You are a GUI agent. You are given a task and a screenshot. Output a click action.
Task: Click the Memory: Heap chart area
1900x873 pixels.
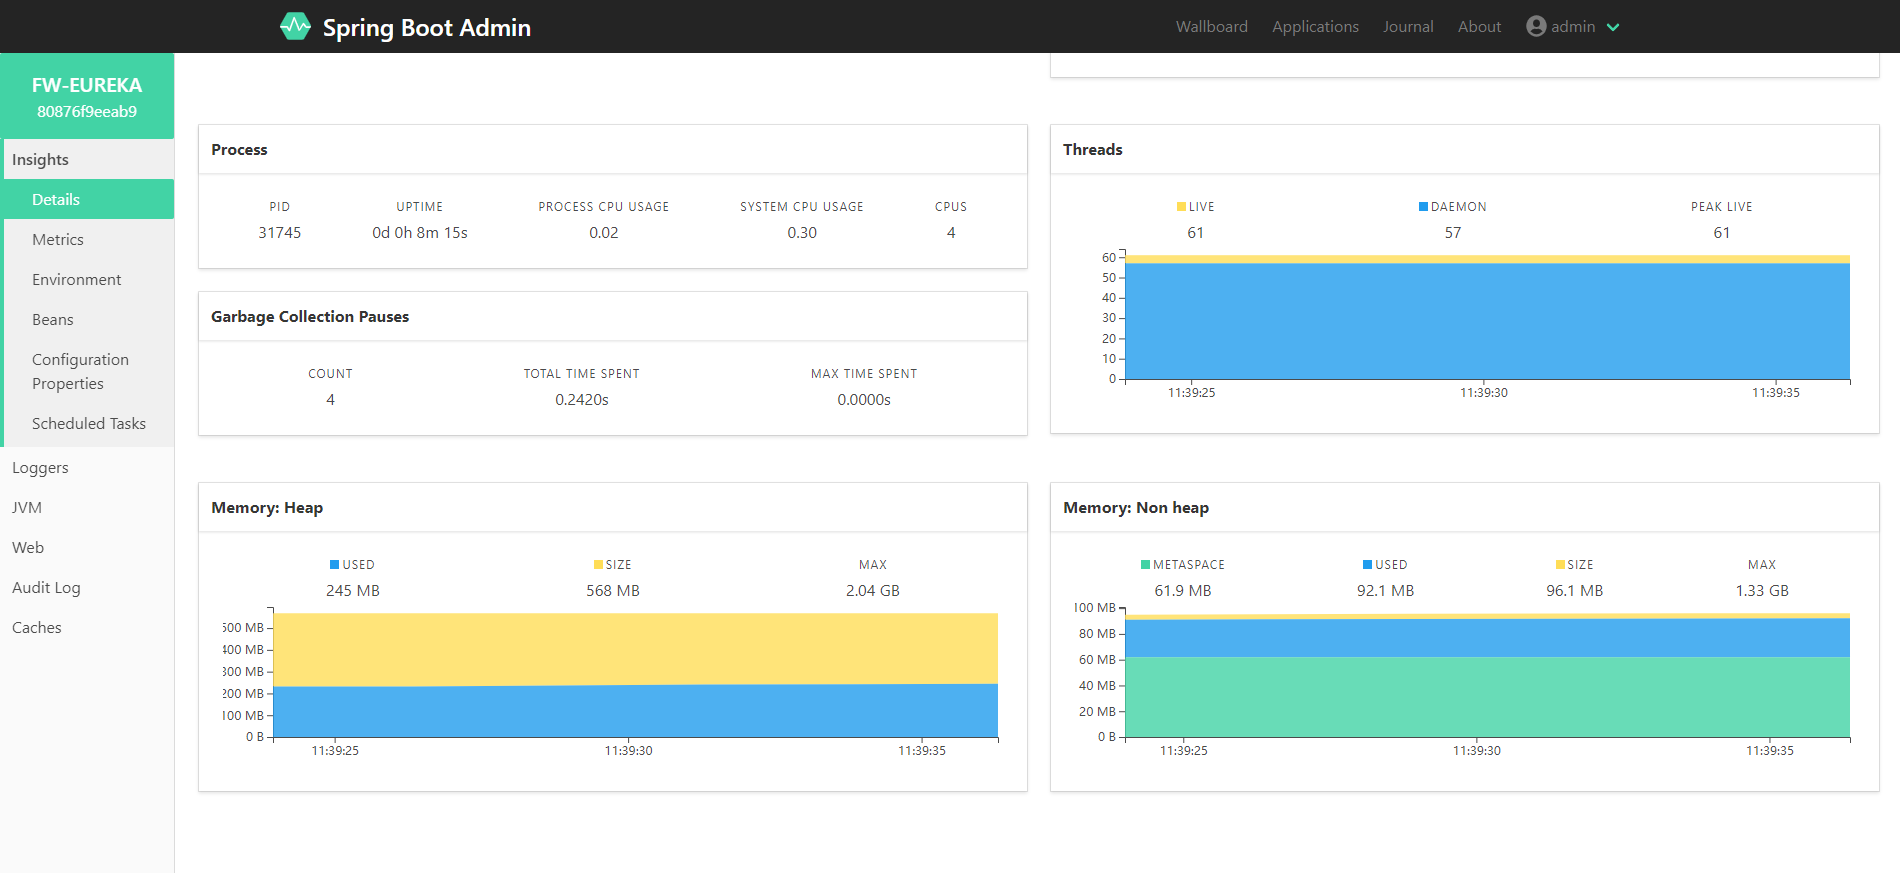[x=636, y=675]
